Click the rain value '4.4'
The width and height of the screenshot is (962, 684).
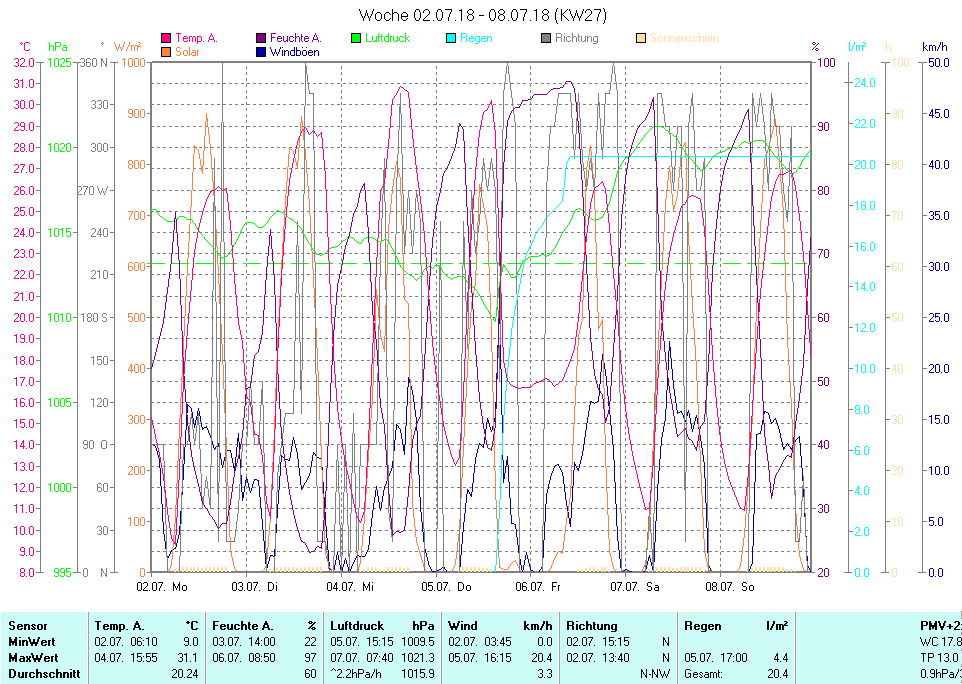click(780, 658)
